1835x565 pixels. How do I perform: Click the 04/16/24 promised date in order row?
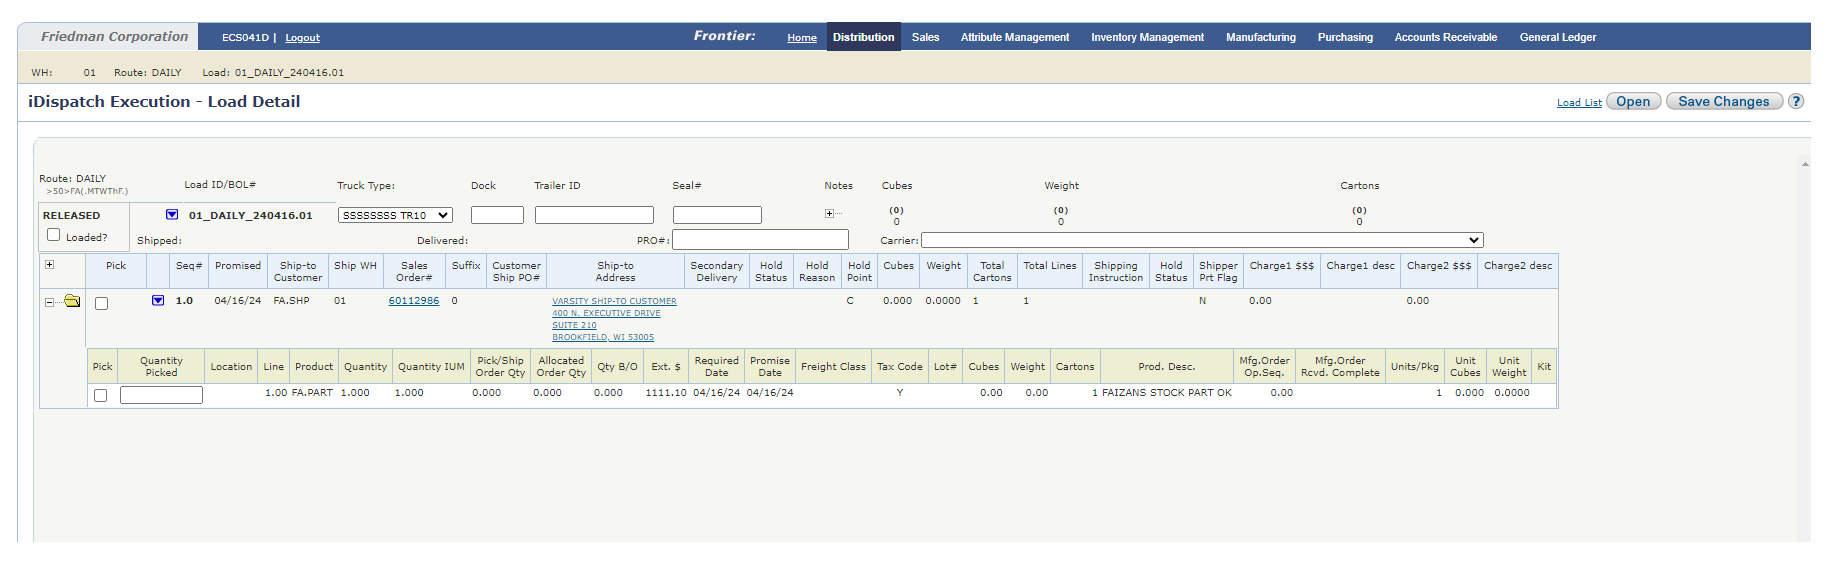[238, 301]
